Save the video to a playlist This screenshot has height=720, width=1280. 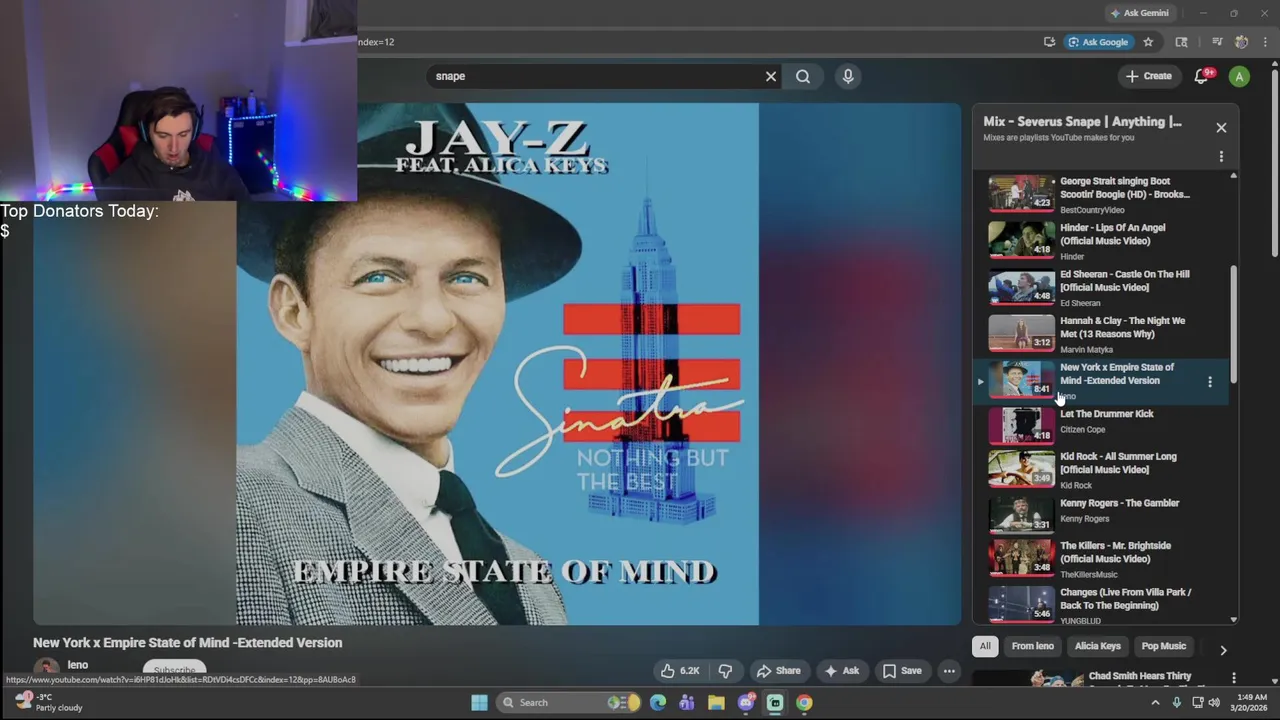(902, 671)
